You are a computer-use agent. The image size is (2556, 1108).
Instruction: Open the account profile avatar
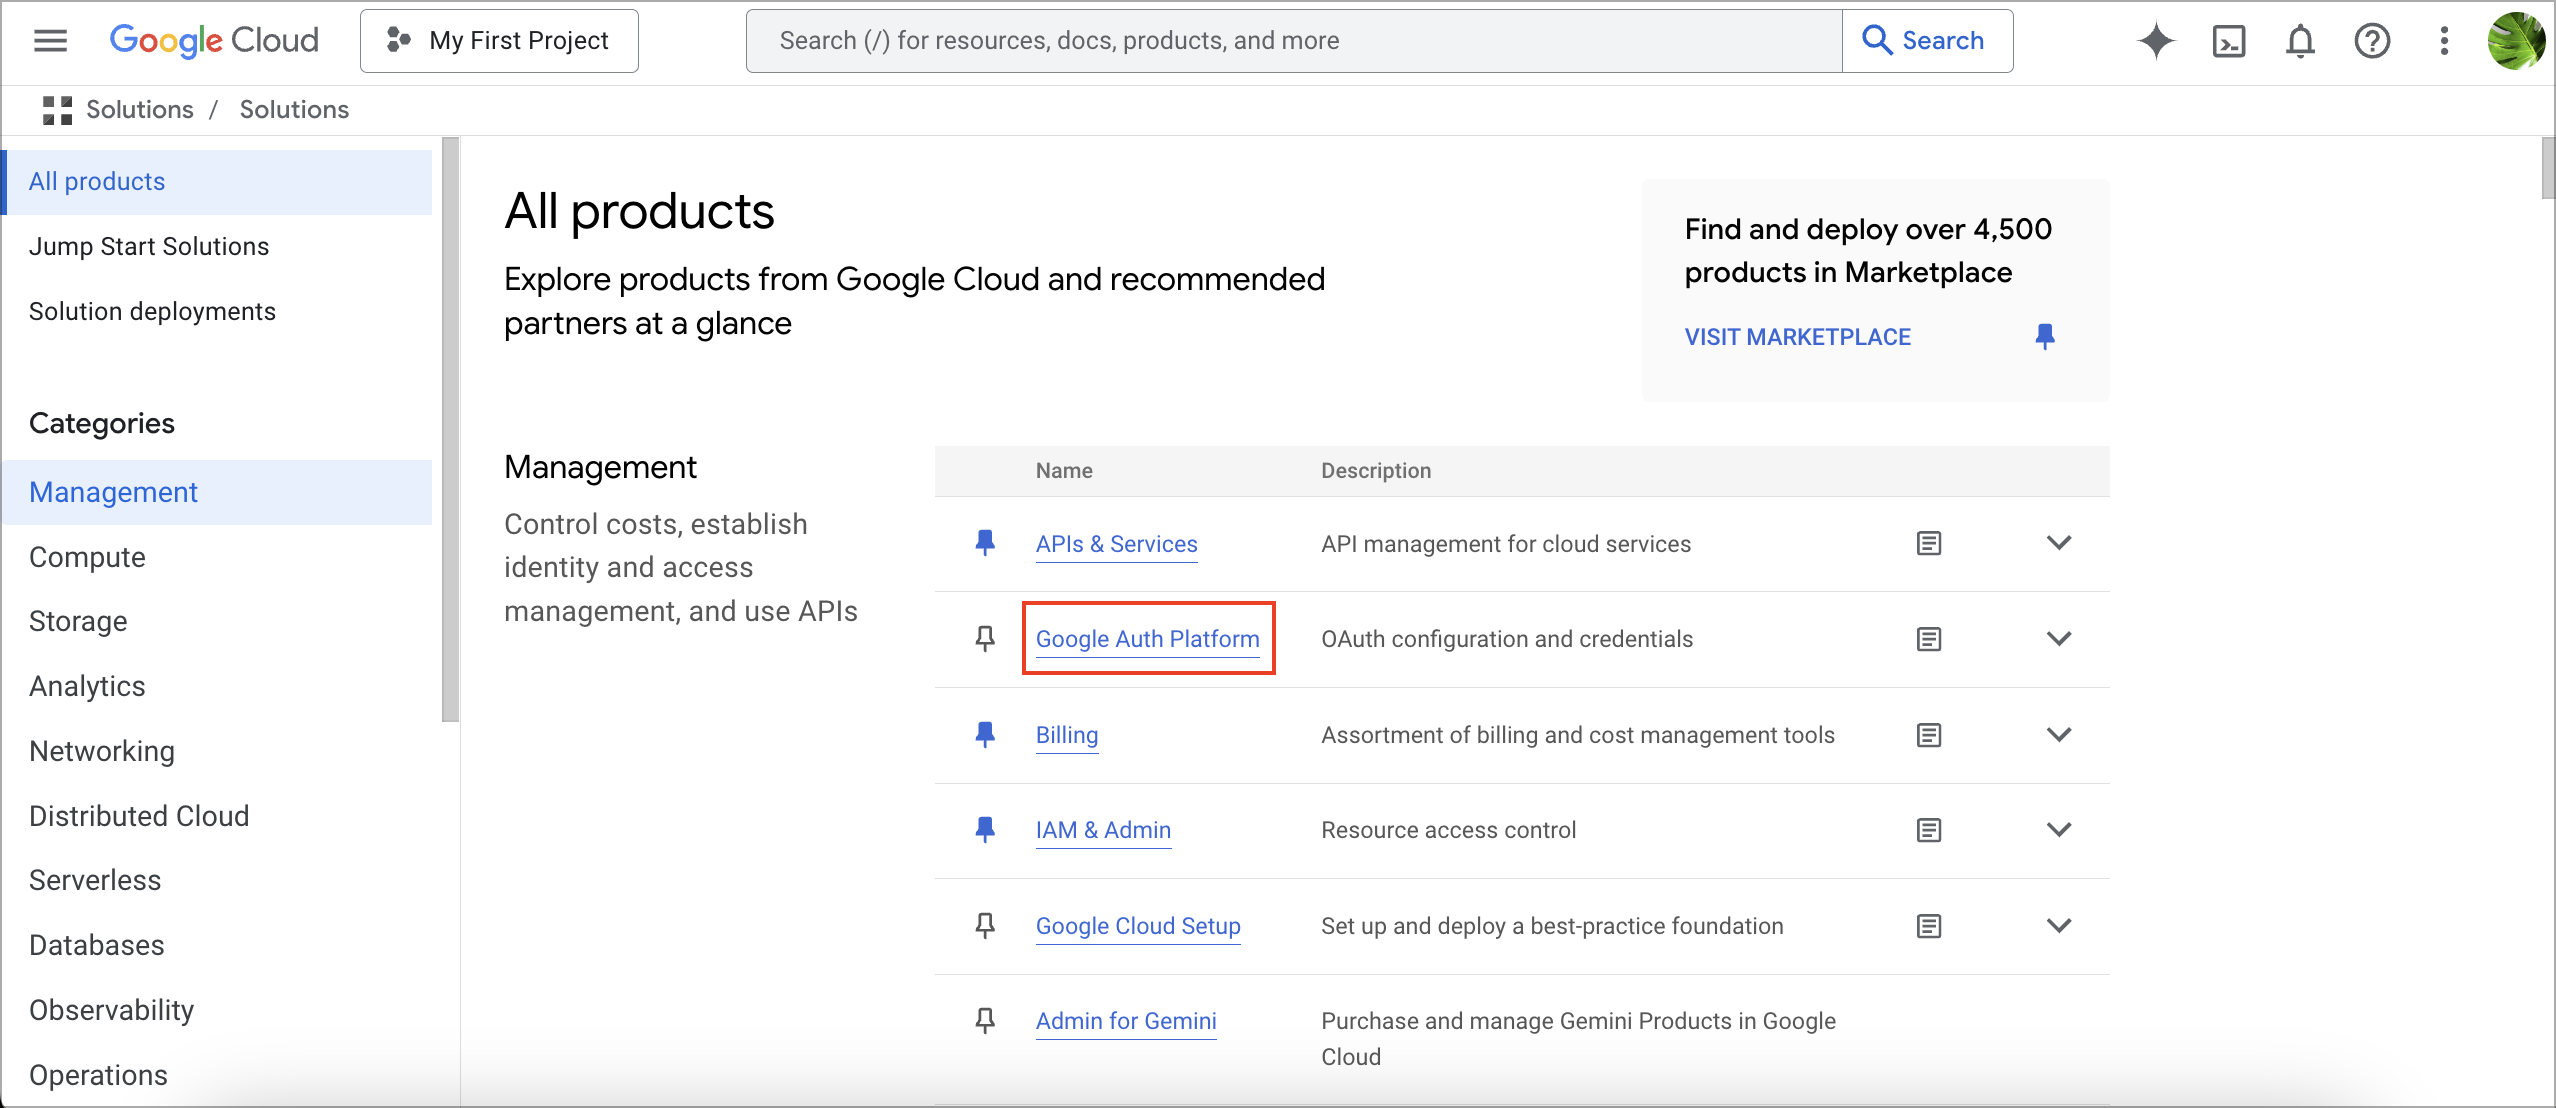[2516, 41]
